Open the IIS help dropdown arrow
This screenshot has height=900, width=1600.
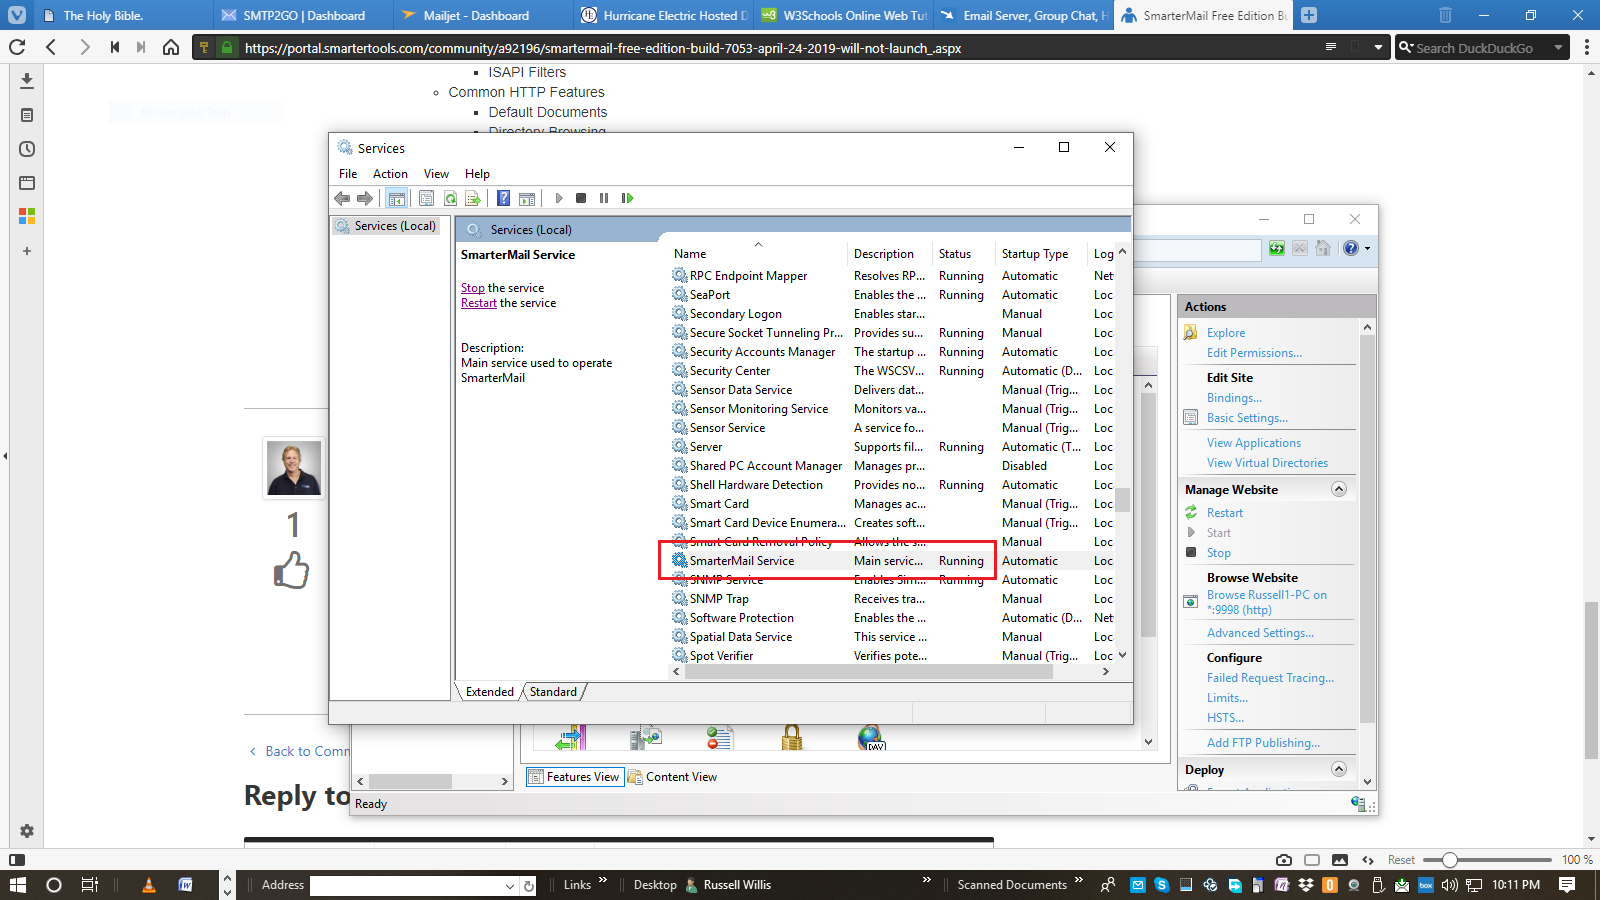point(1367,248)
